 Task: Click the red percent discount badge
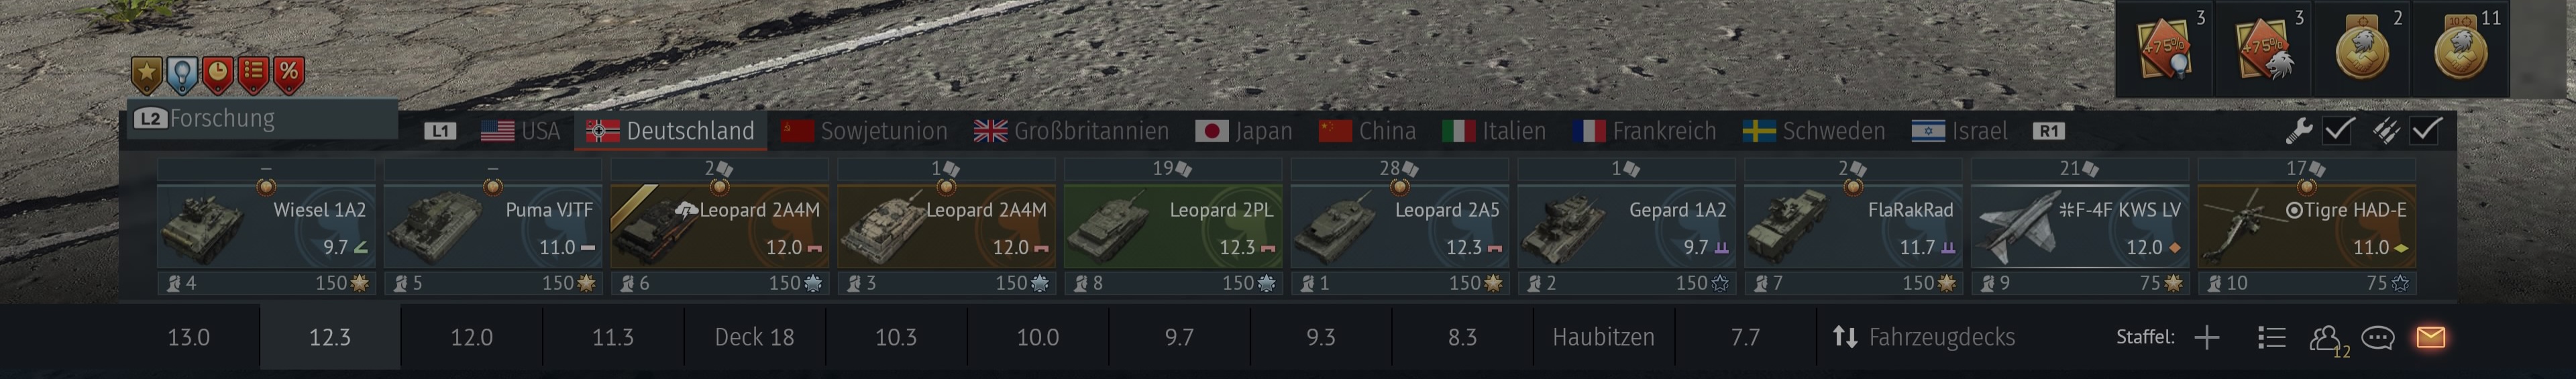coord(289,72)
